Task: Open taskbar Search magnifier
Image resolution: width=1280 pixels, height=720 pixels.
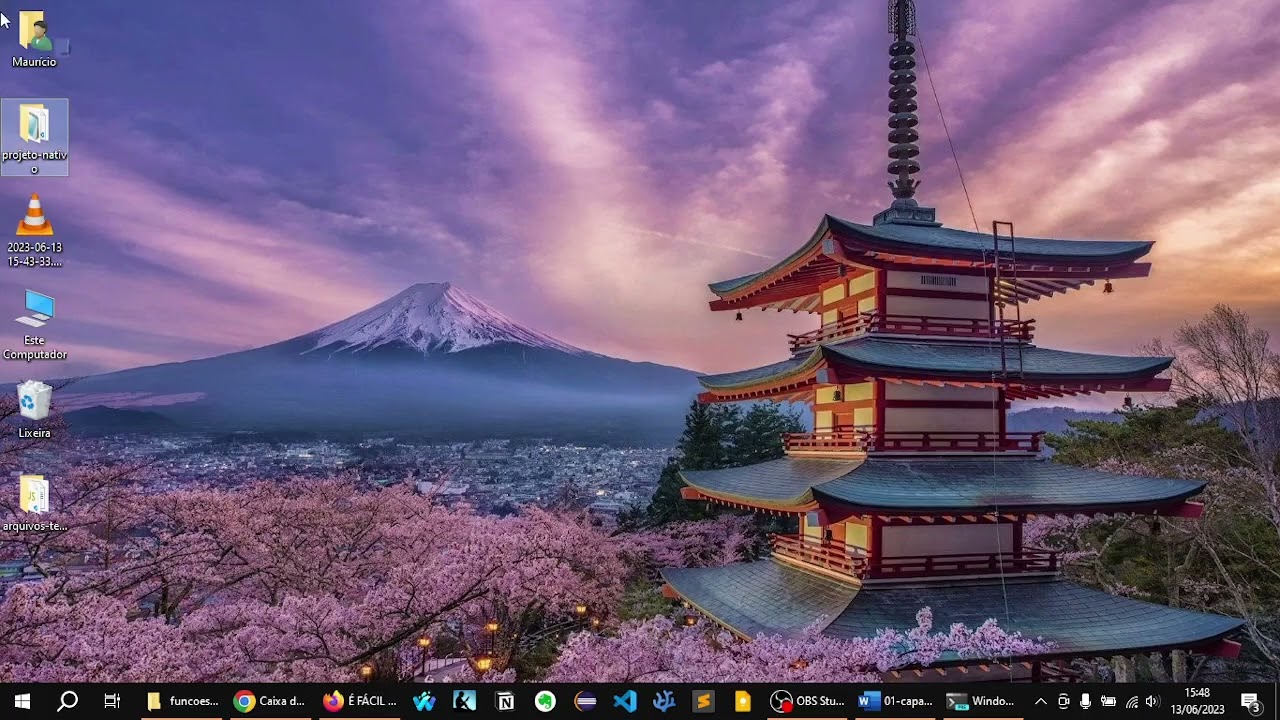Action: click(x=67, y=701)
